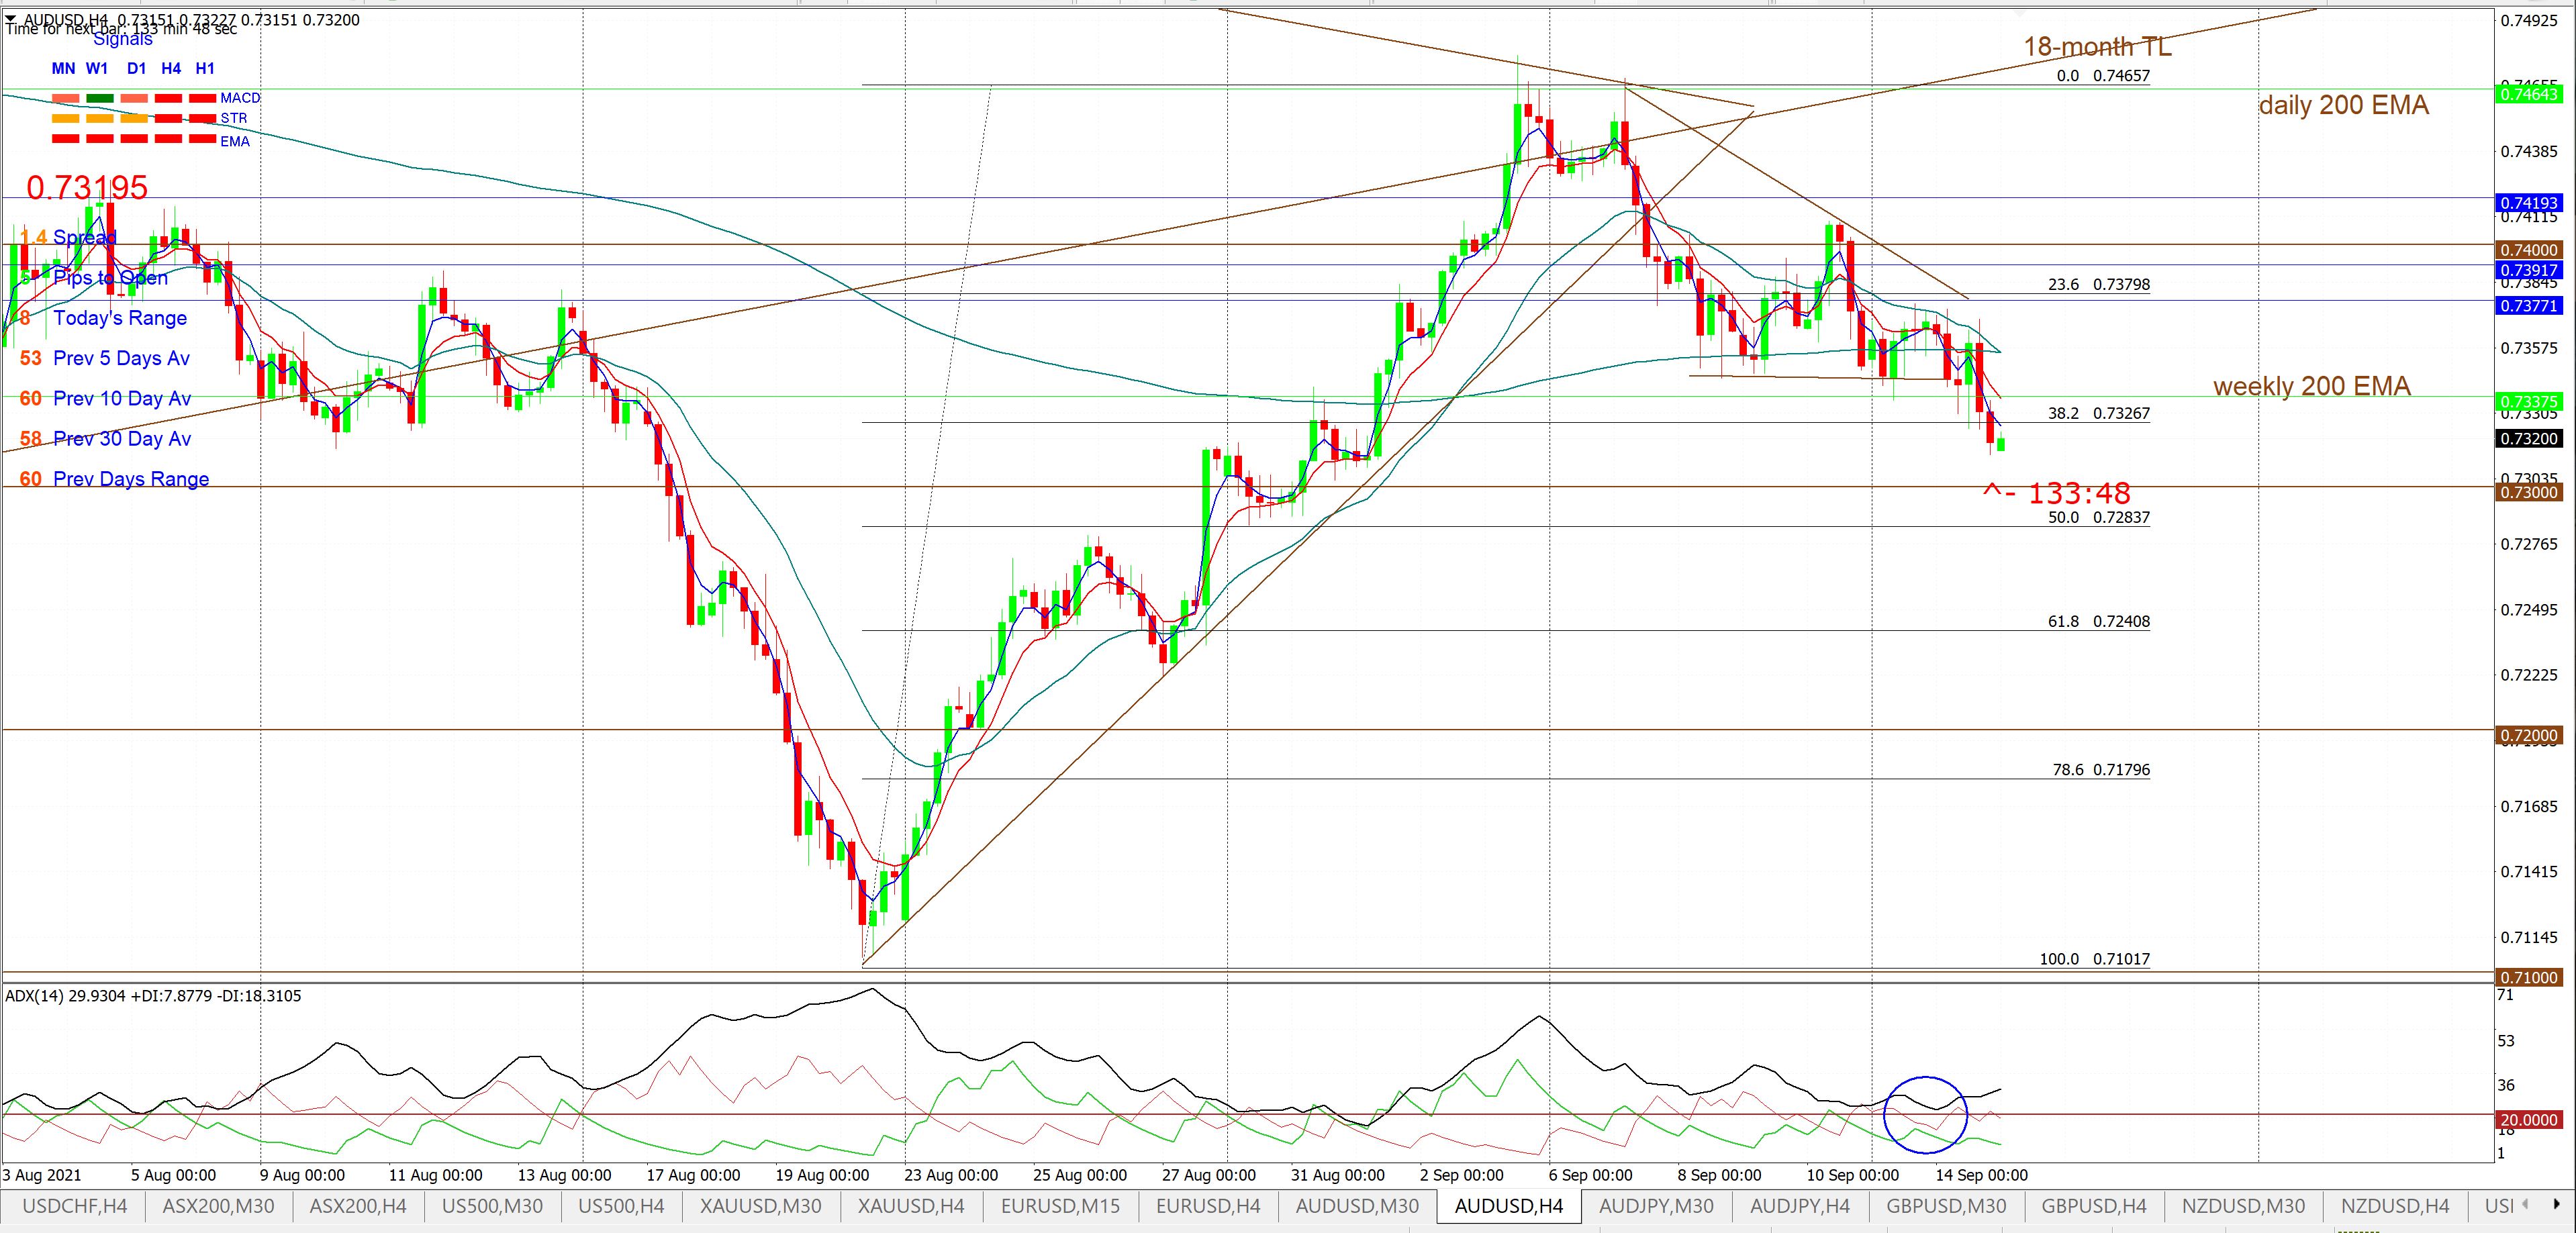Select the 'Prev Days Range' label
This screenshot has height=1233, width=2576.
point(131,479)
